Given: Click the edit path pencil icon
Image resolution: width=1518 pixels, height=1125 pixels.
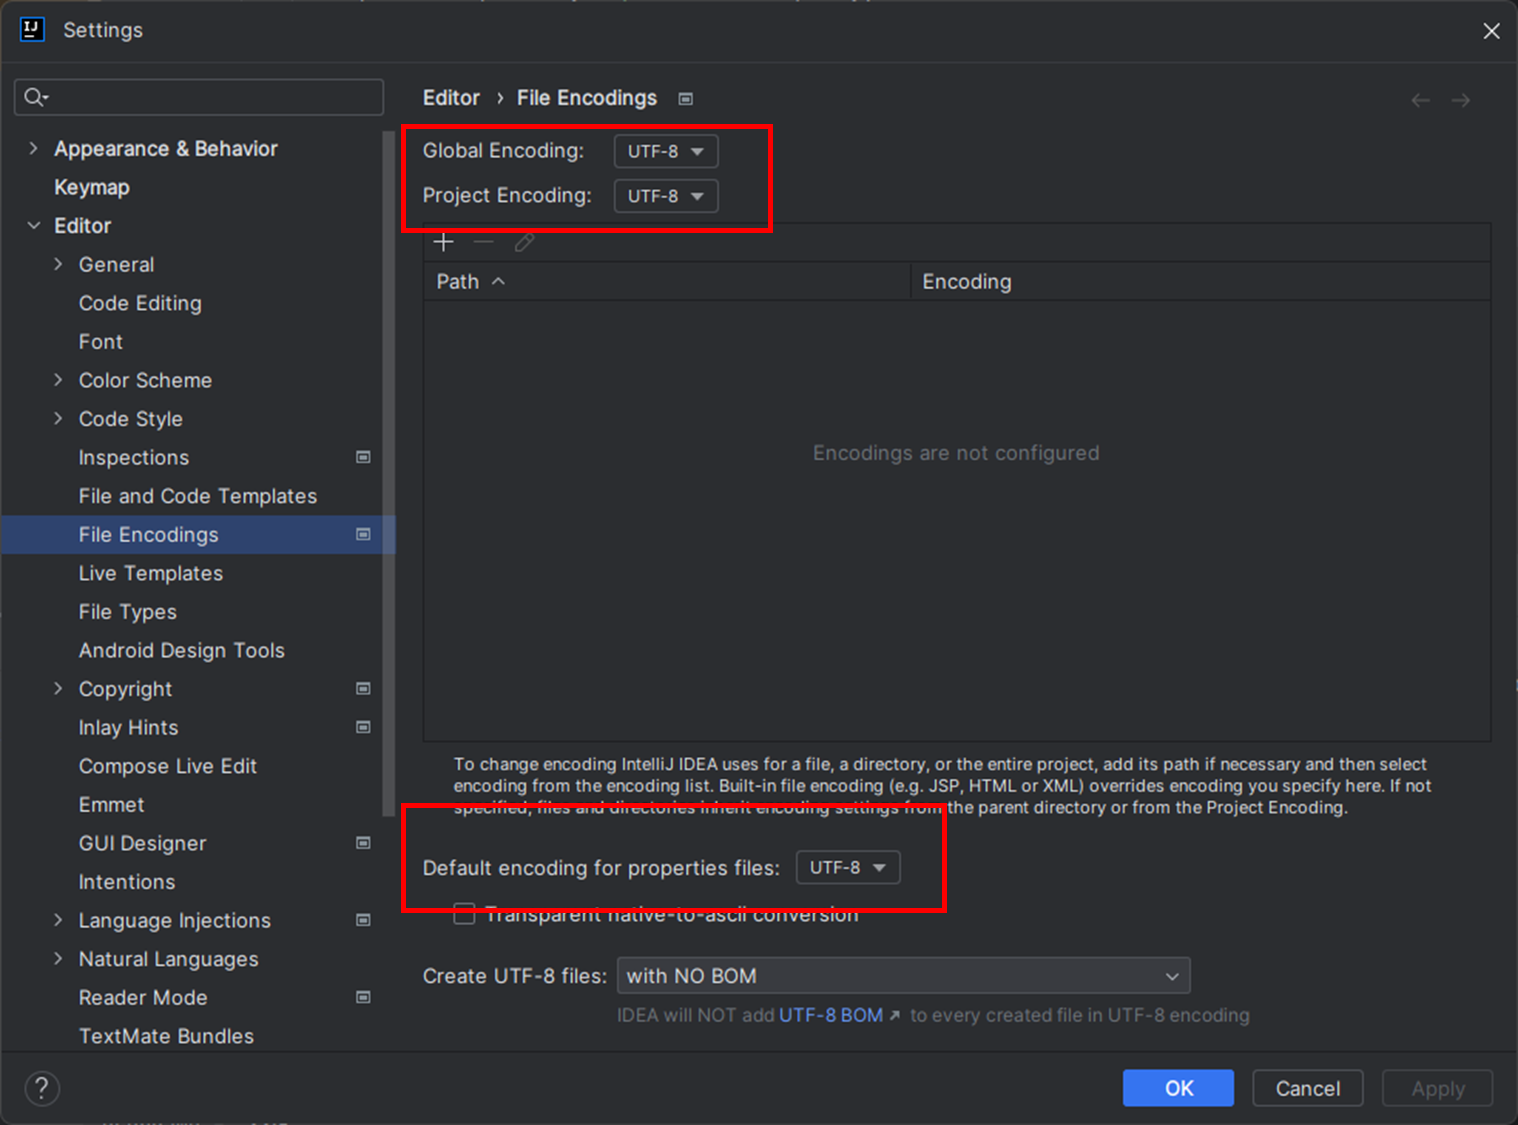Looking at the screenshot, I should (524, 242).
